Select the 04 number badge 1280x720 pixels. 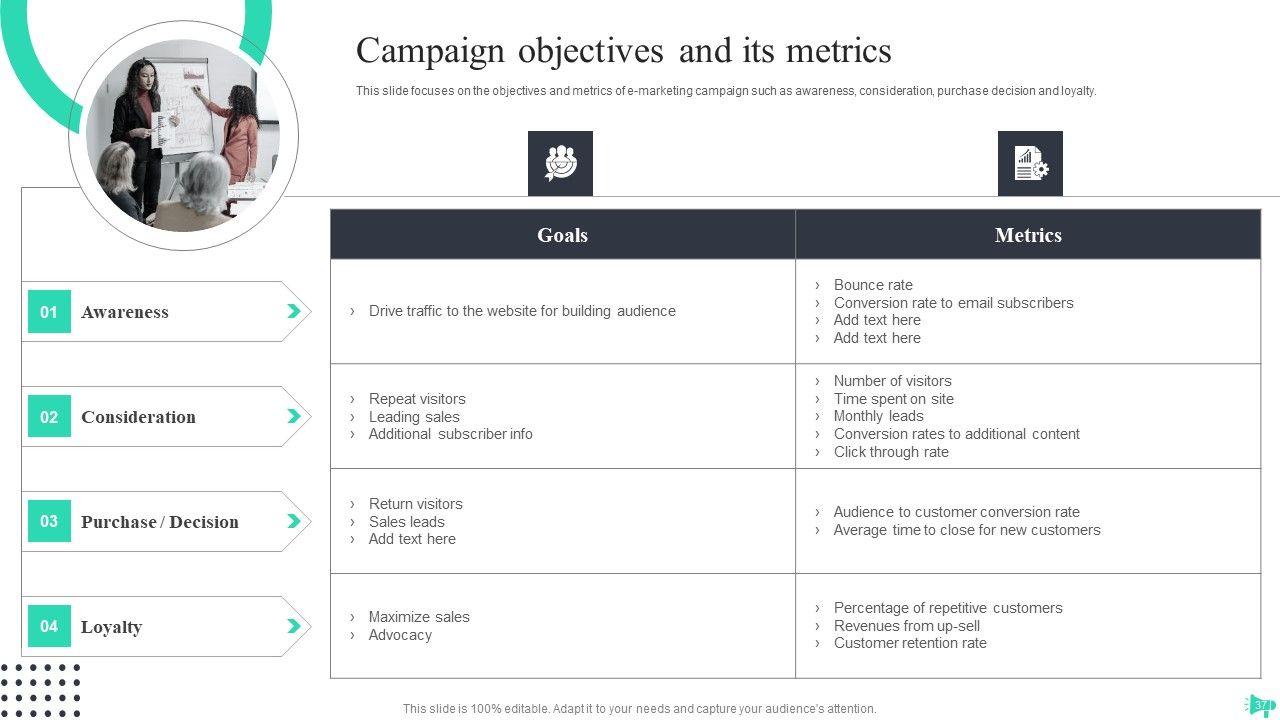[x=49, y=626]
